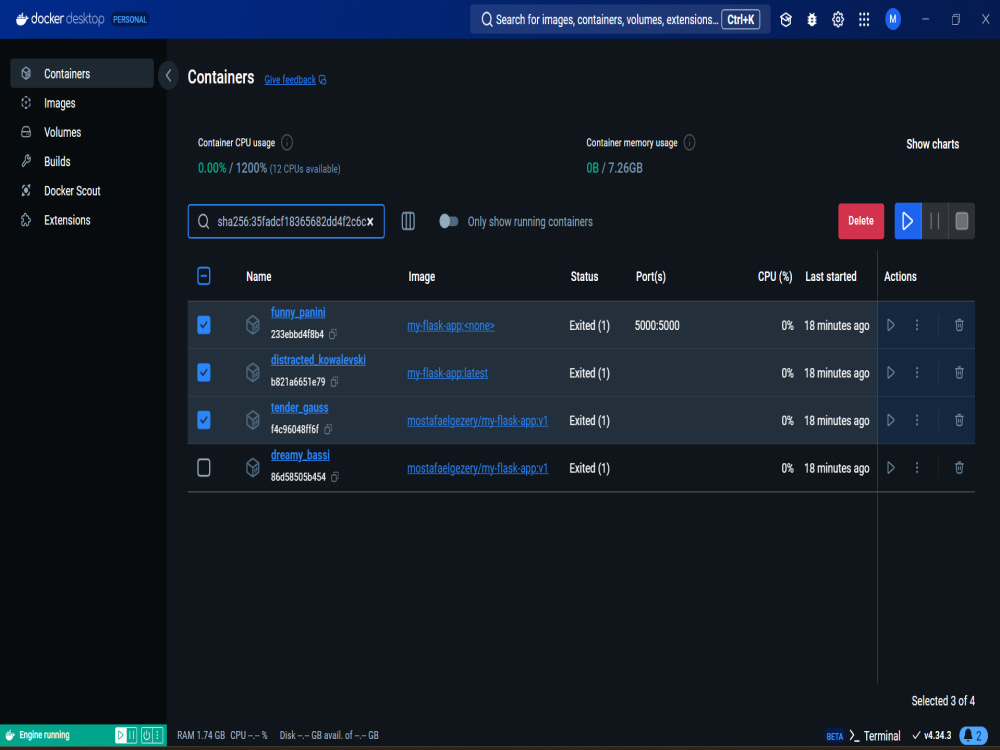Collapse the sidebar with the chevron
Screen dimensions: 1000x750
[x=168, y=76]
